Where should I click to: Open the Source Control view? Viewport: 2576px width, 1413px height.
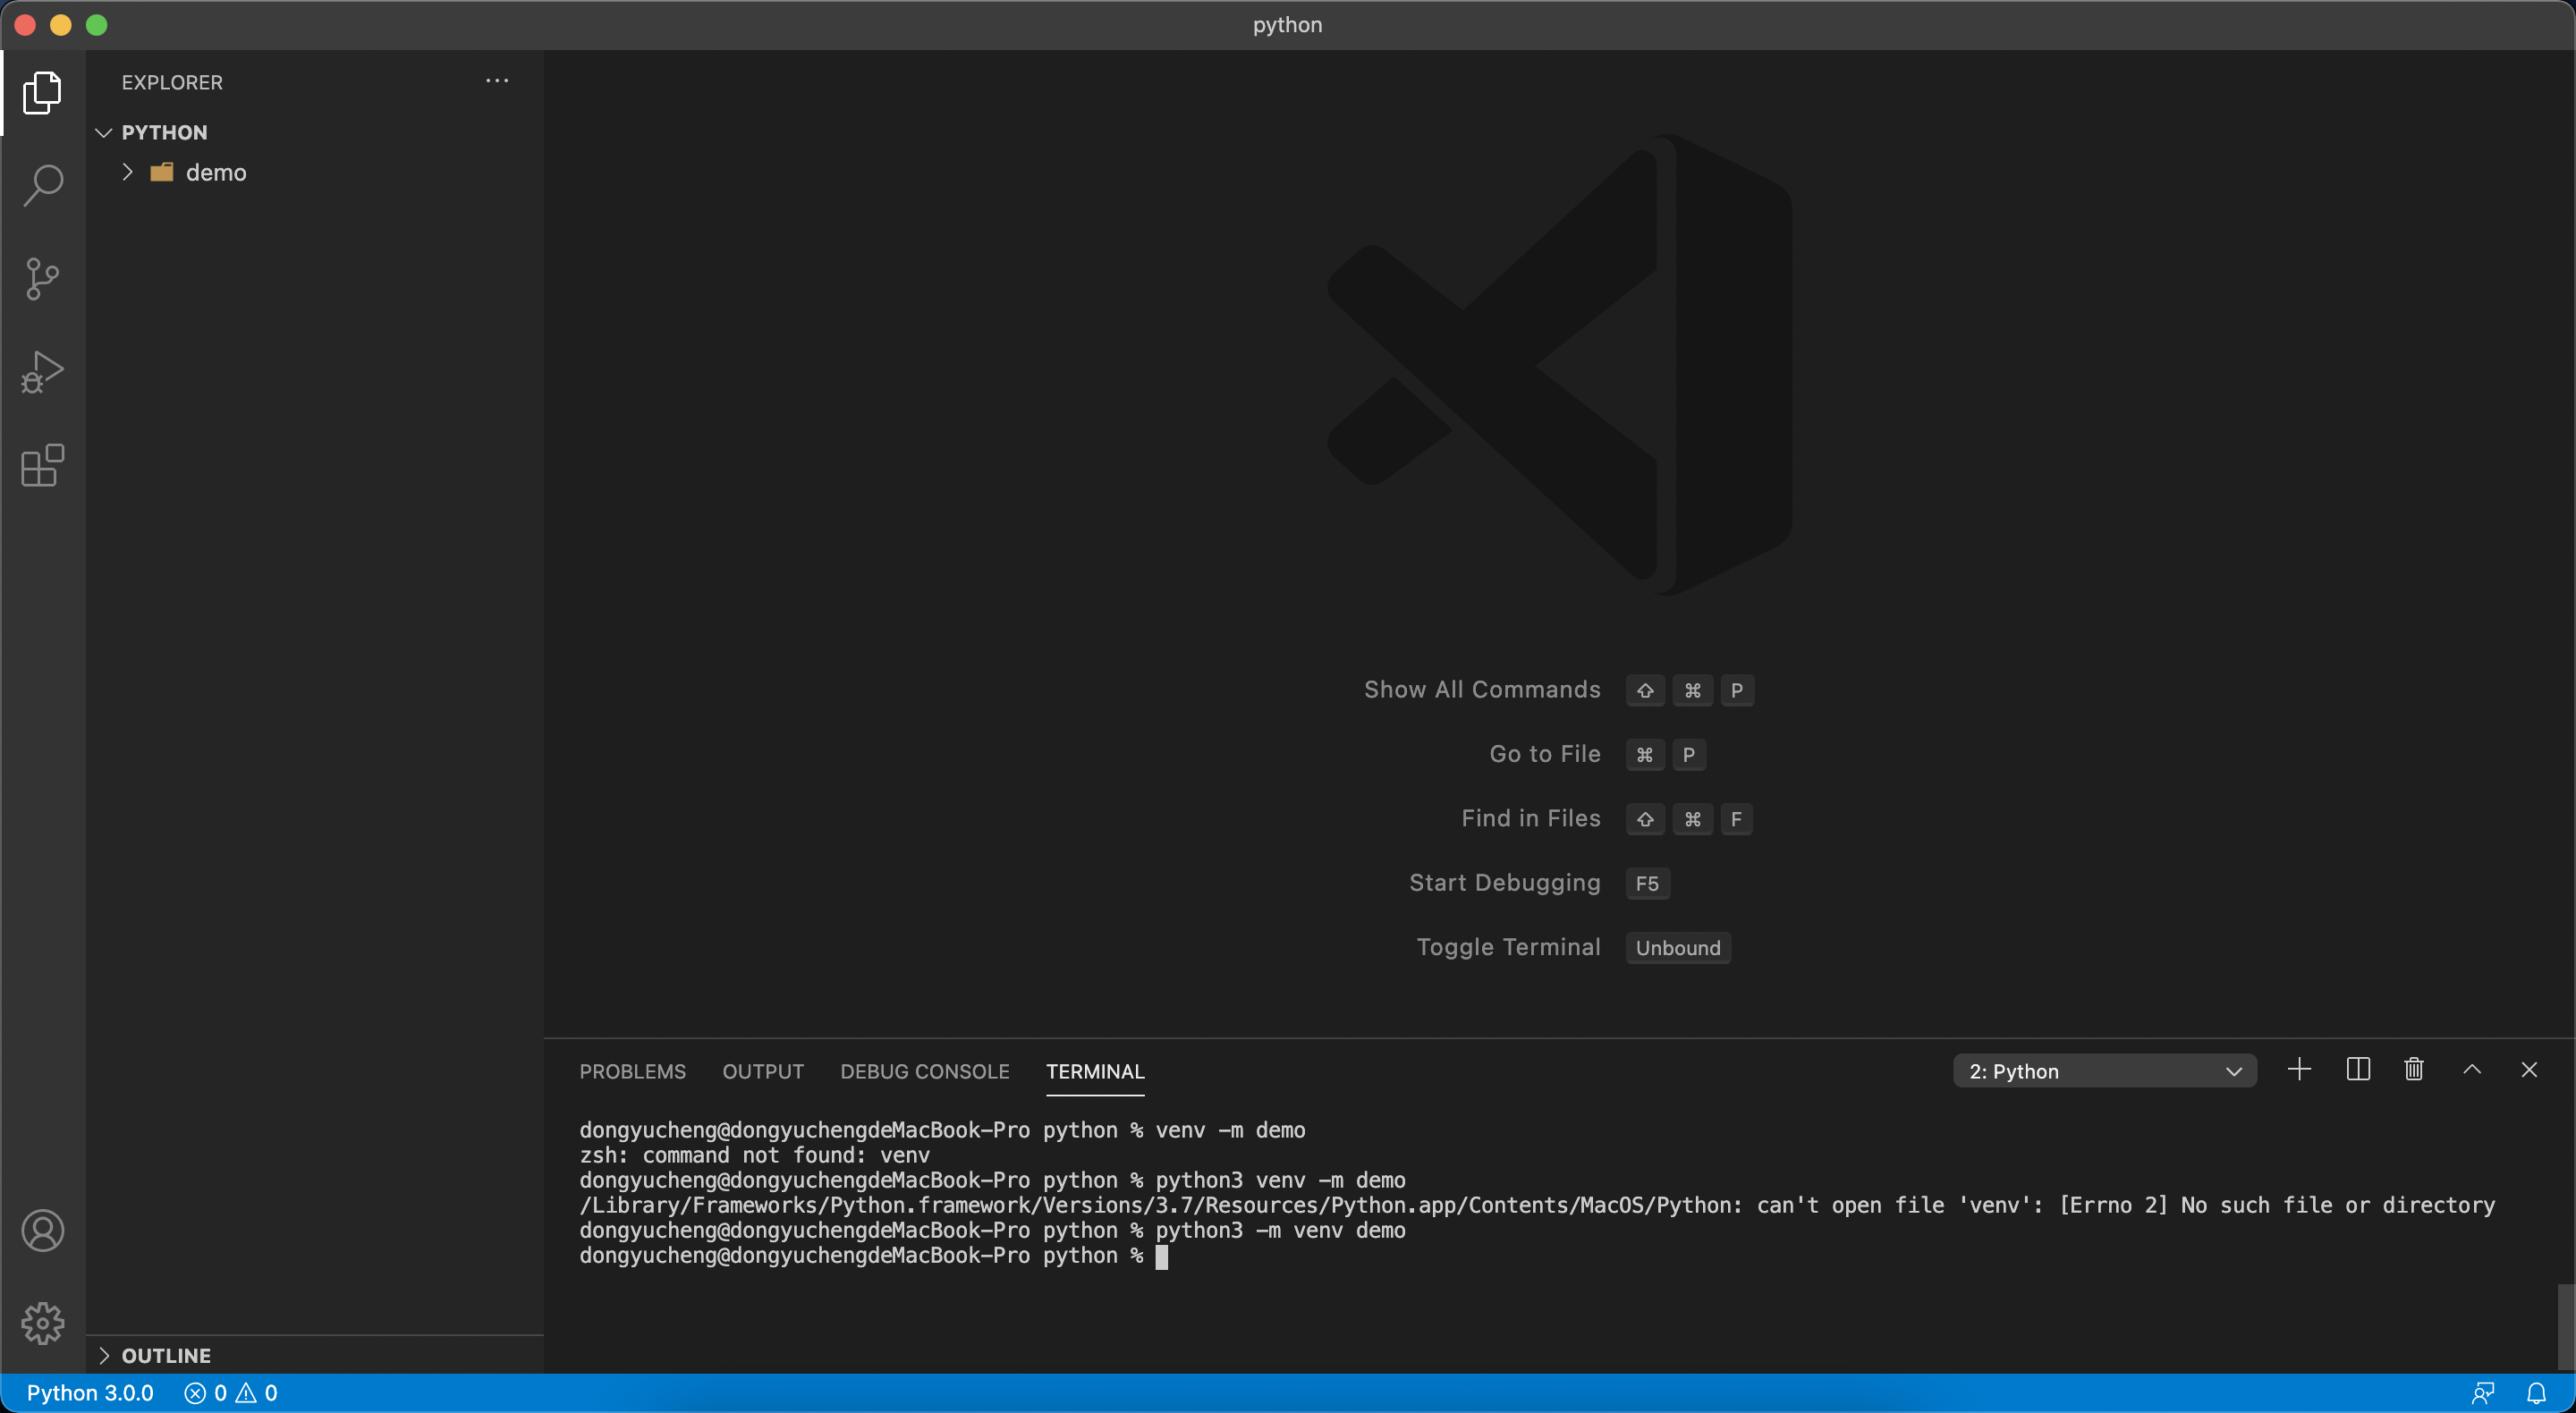click(x=42, y=279)
